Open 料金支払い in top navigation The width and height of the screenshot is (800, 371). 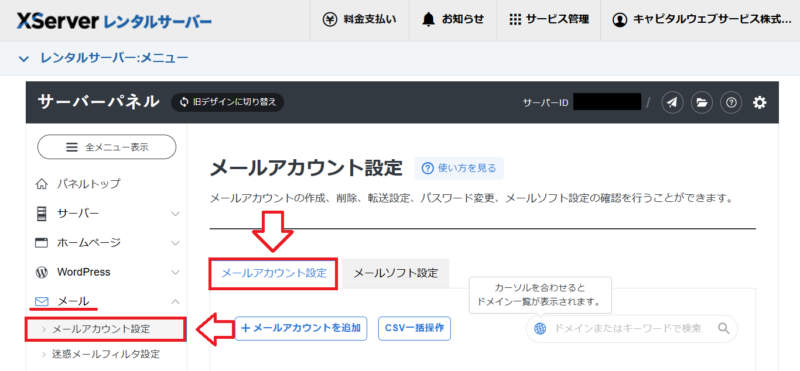click(360, 20)
